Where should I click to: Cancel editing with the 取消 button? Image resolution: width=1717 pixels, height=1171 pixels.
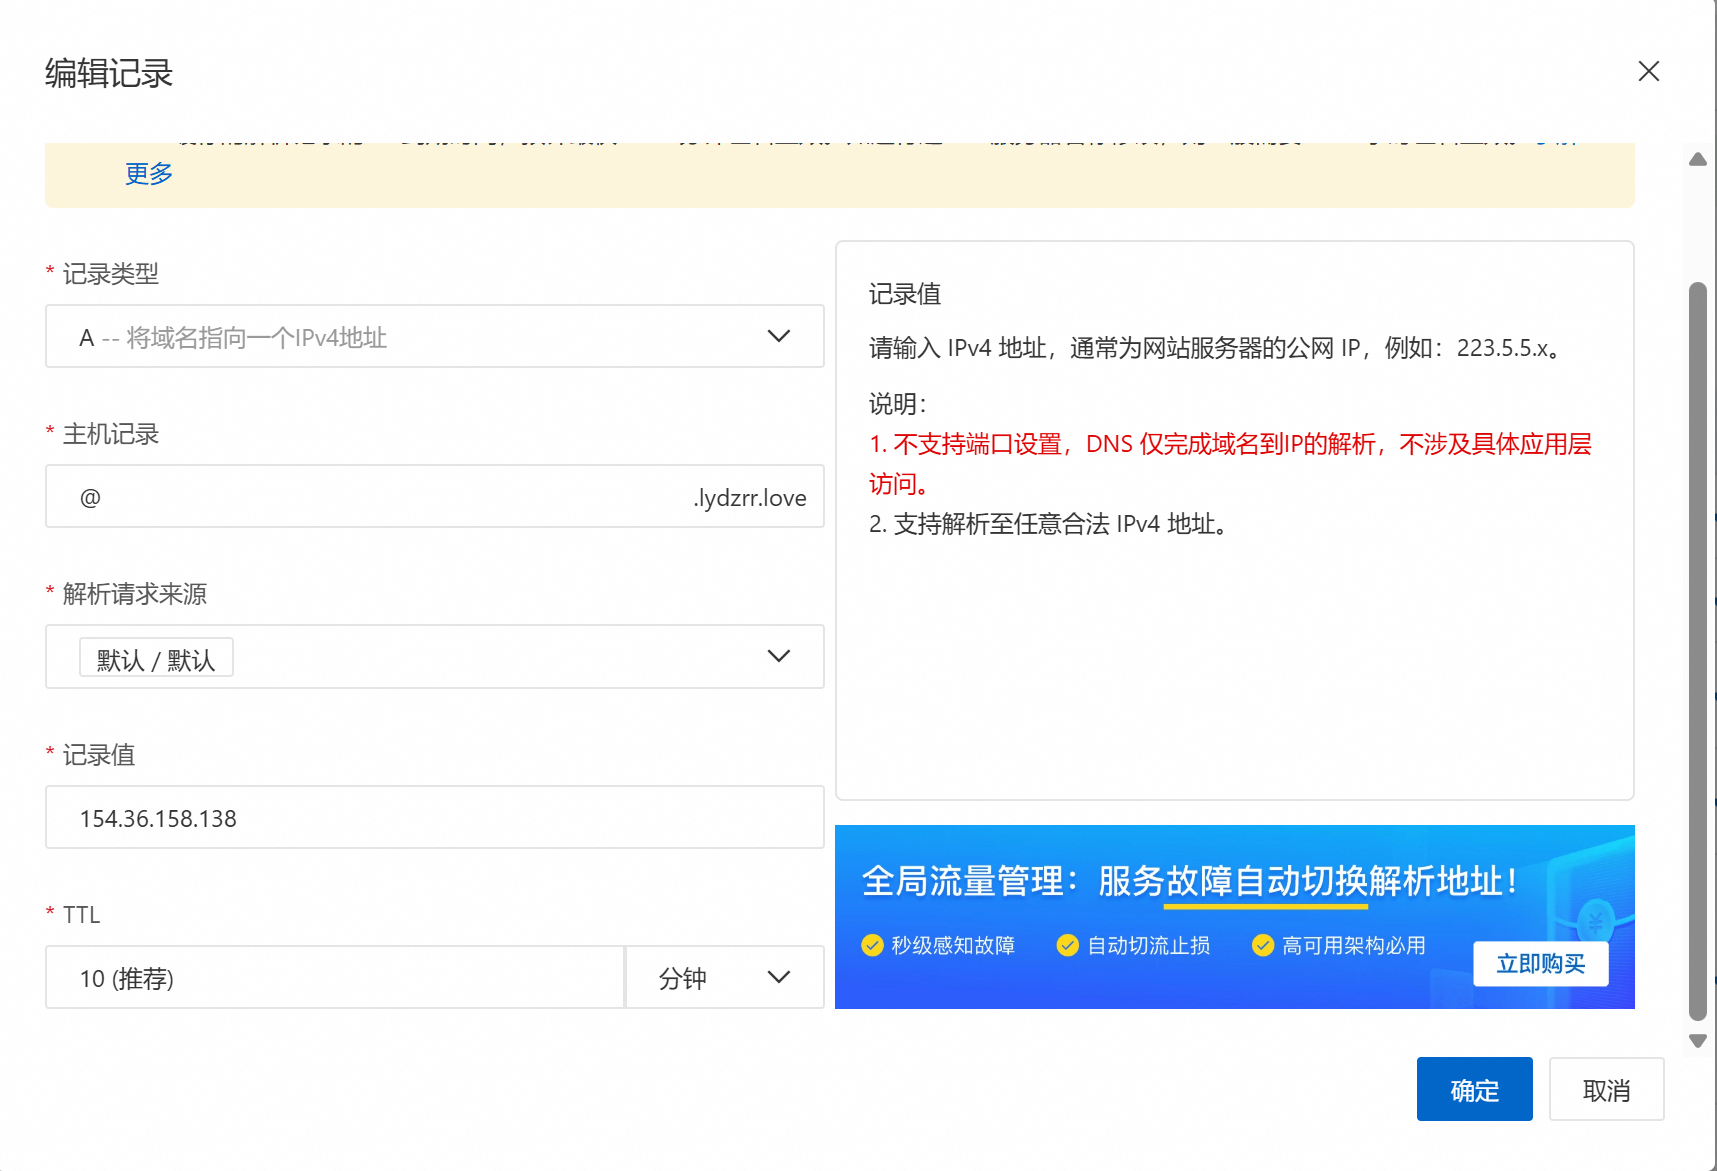(1606, 1090)
